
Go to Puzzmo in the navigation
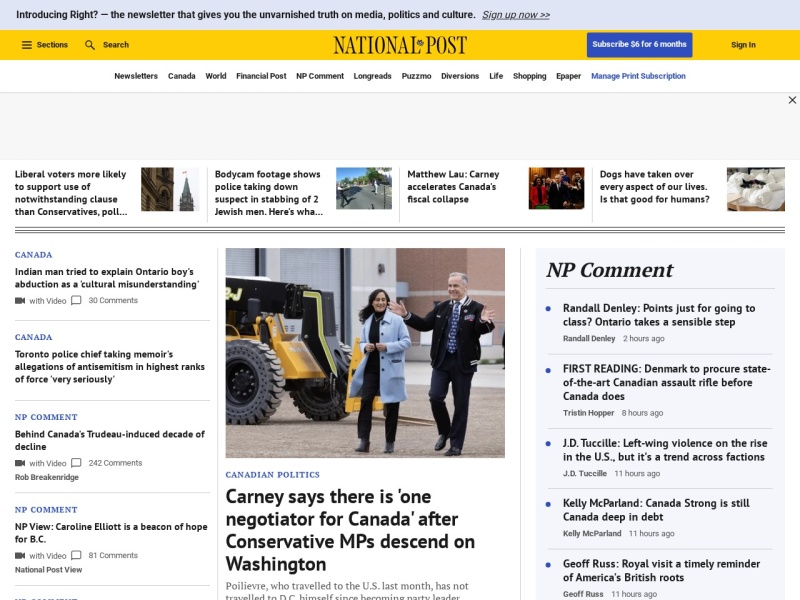tap(416, 76)
